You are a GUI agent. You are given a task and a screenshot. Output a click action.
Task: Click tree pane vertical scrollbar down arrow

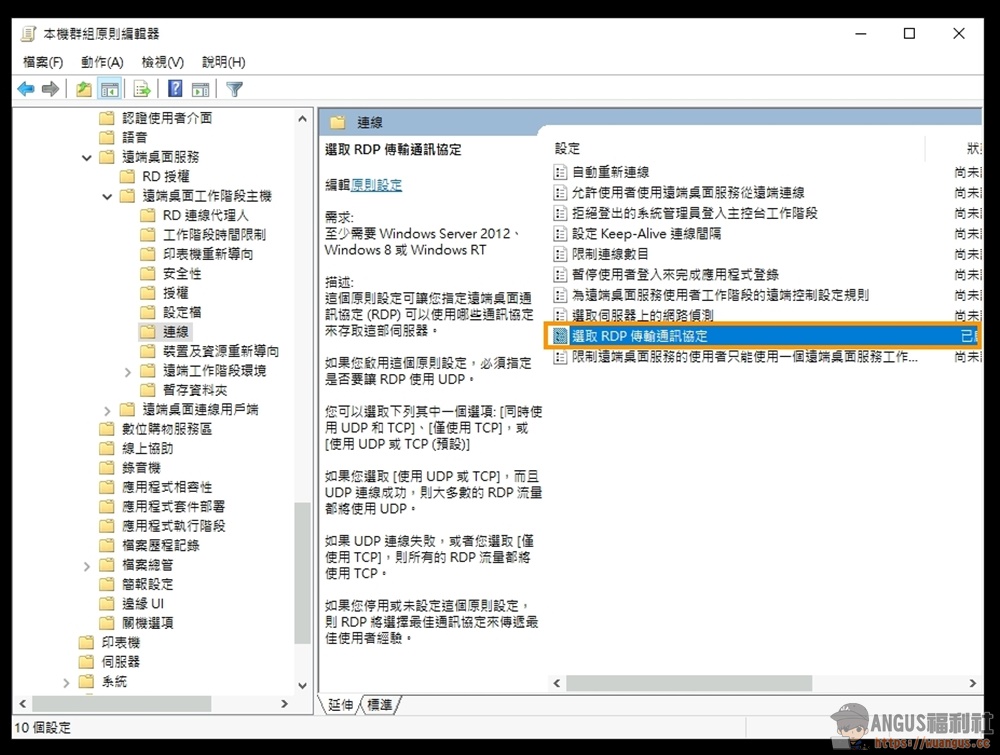pos(302,685)
